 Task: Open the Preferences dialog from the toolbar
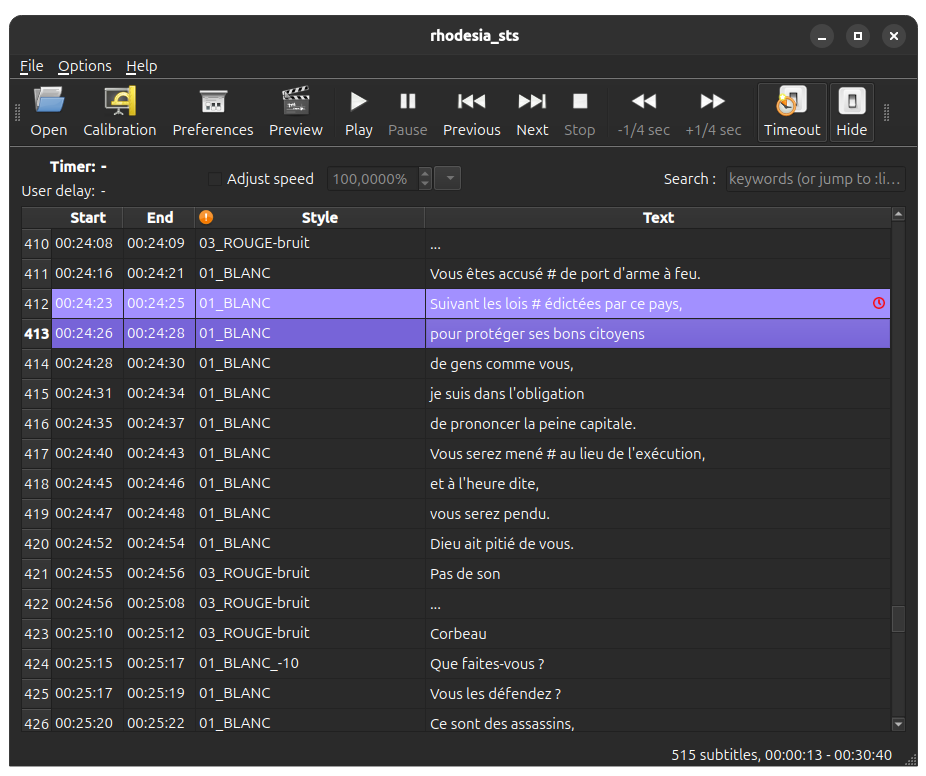point(213,112)
